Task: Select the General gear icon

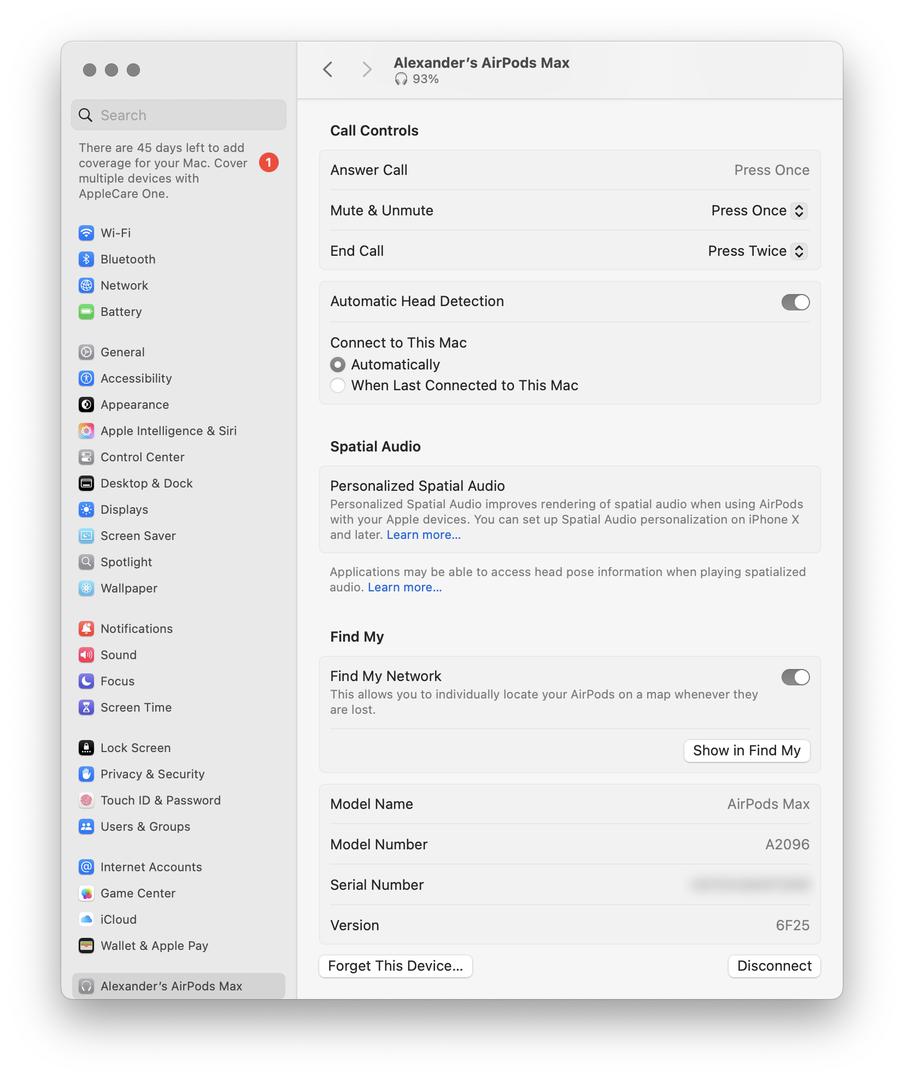Action: tap(86, 352)
